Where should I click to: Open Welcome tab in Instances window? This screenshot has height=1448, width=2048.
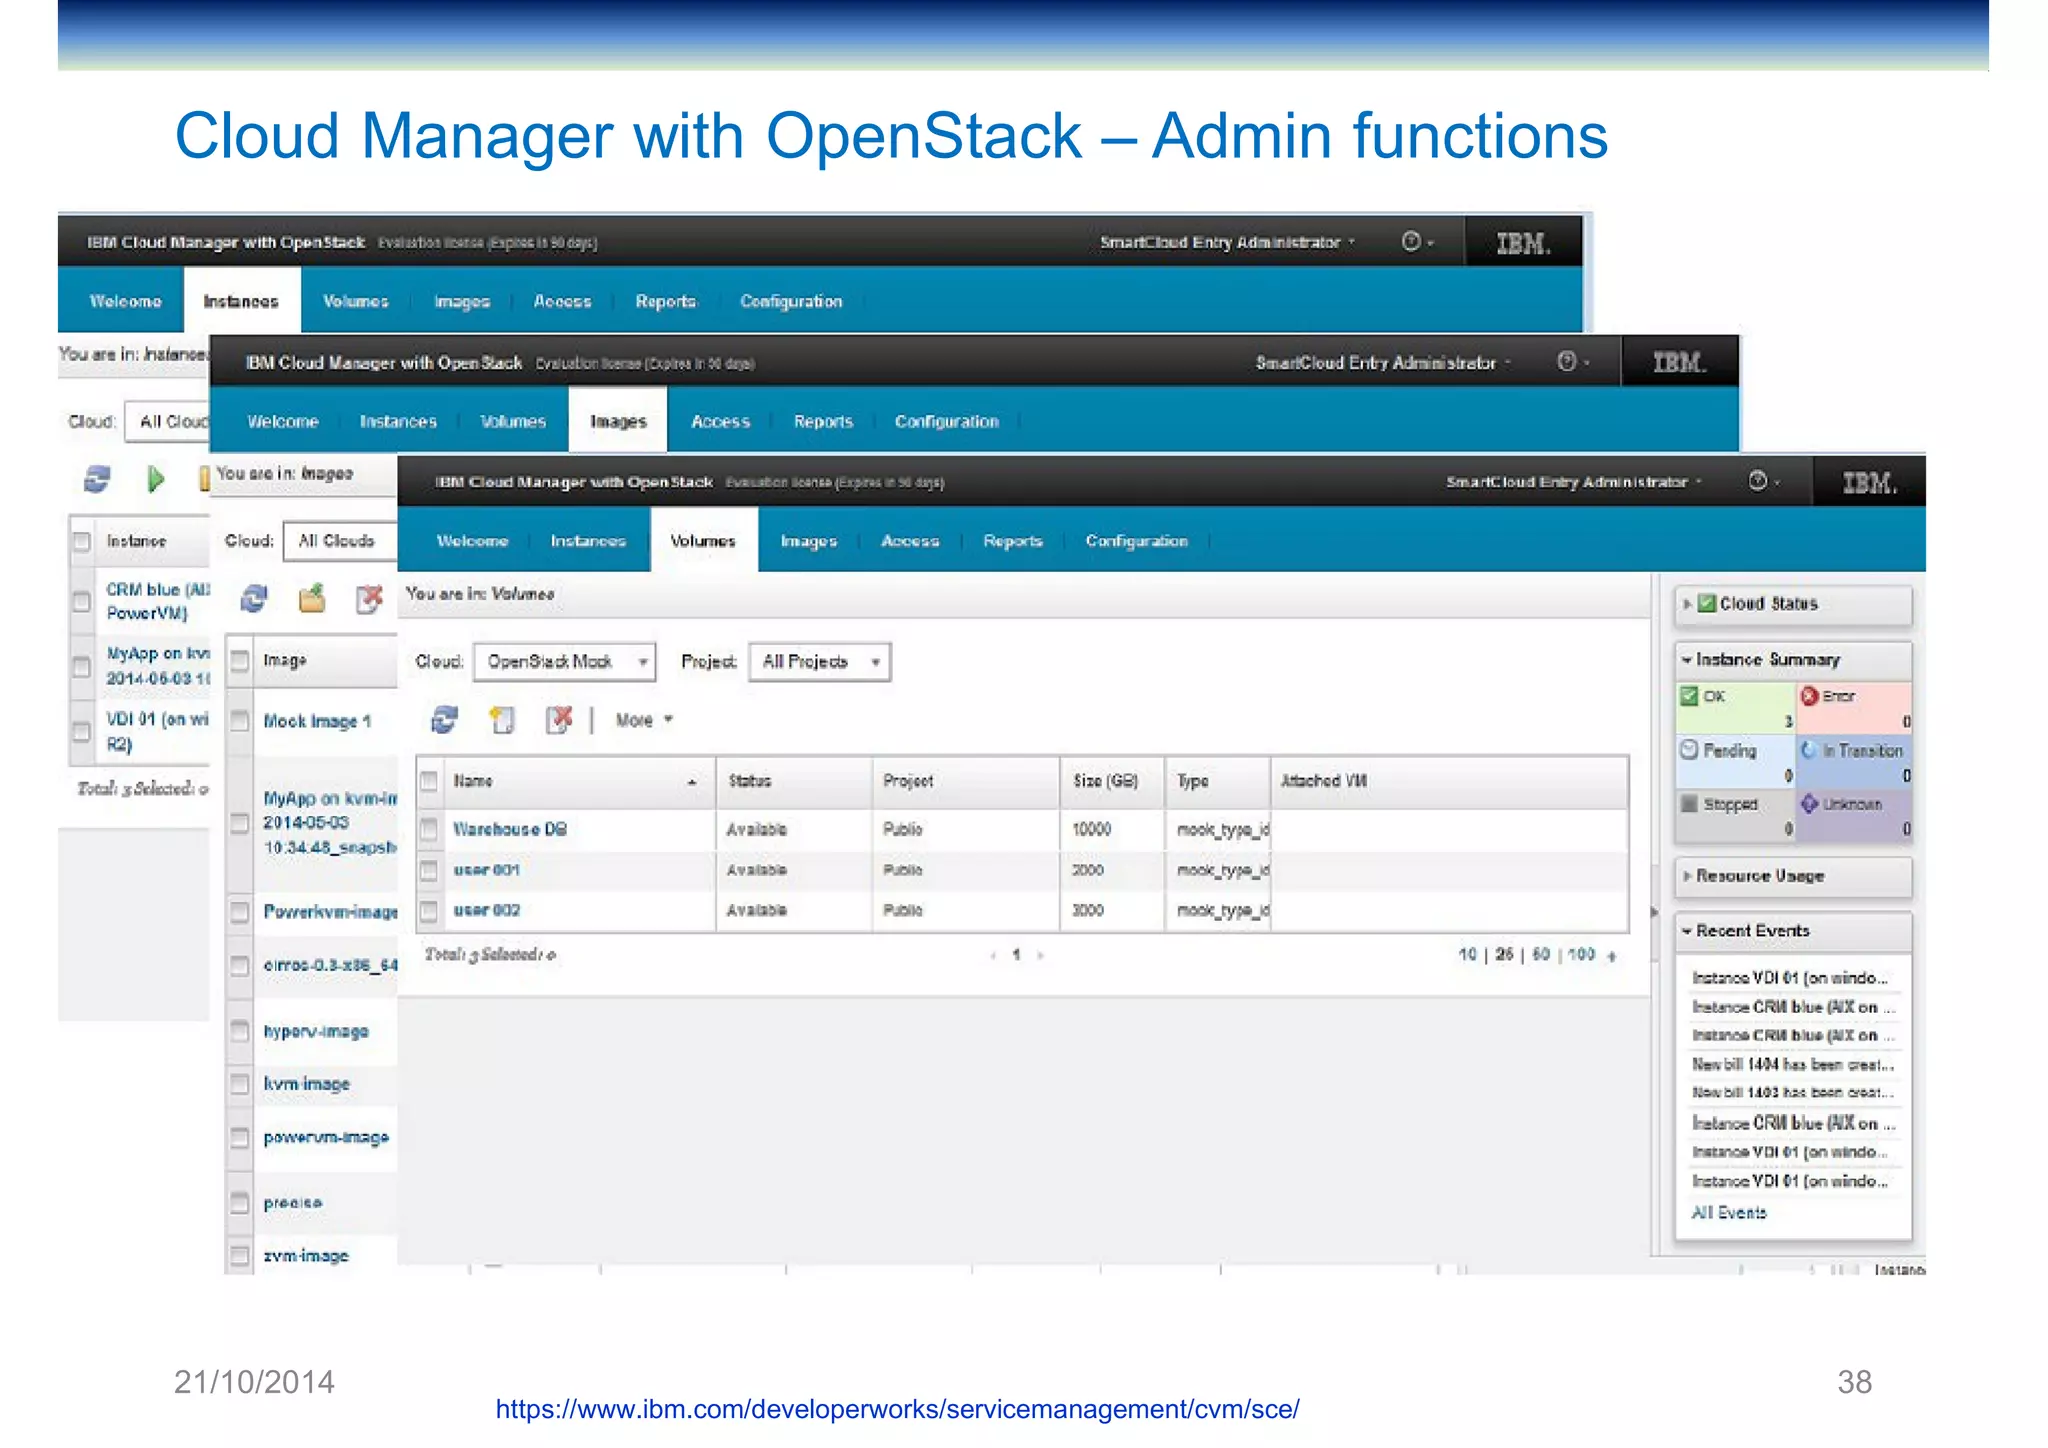tap(125, 301)
